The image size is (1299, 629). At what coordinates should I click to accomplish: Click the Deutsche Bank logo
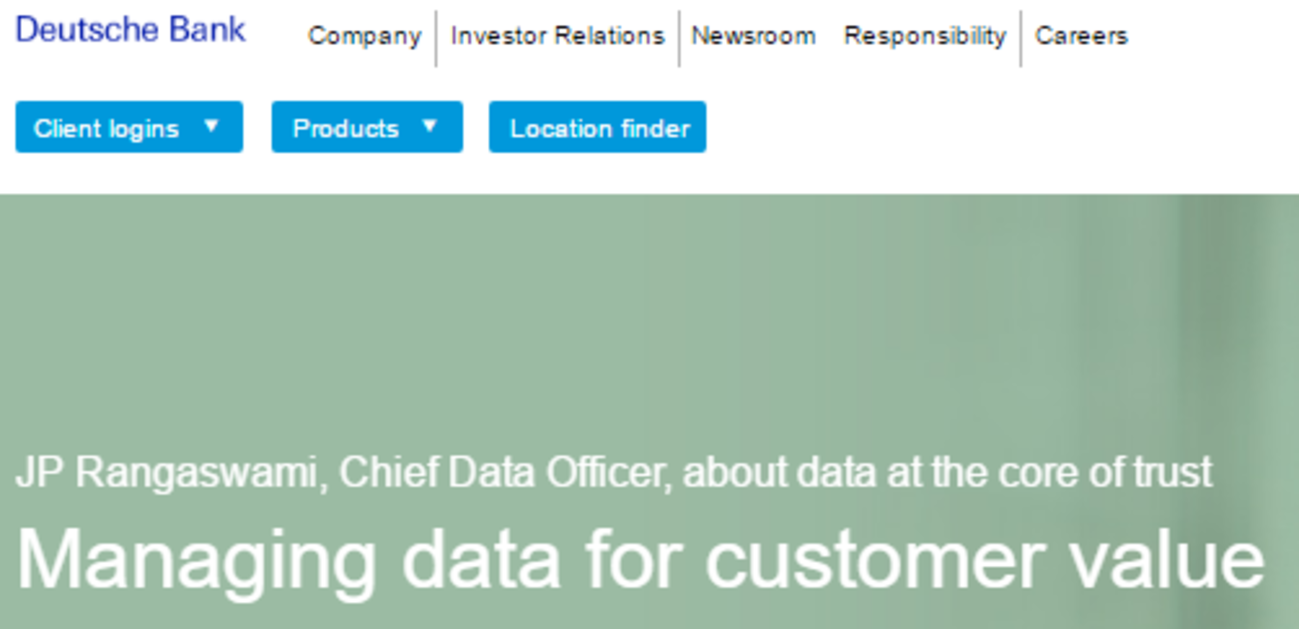pyautogui.click(x=130, y=30)
